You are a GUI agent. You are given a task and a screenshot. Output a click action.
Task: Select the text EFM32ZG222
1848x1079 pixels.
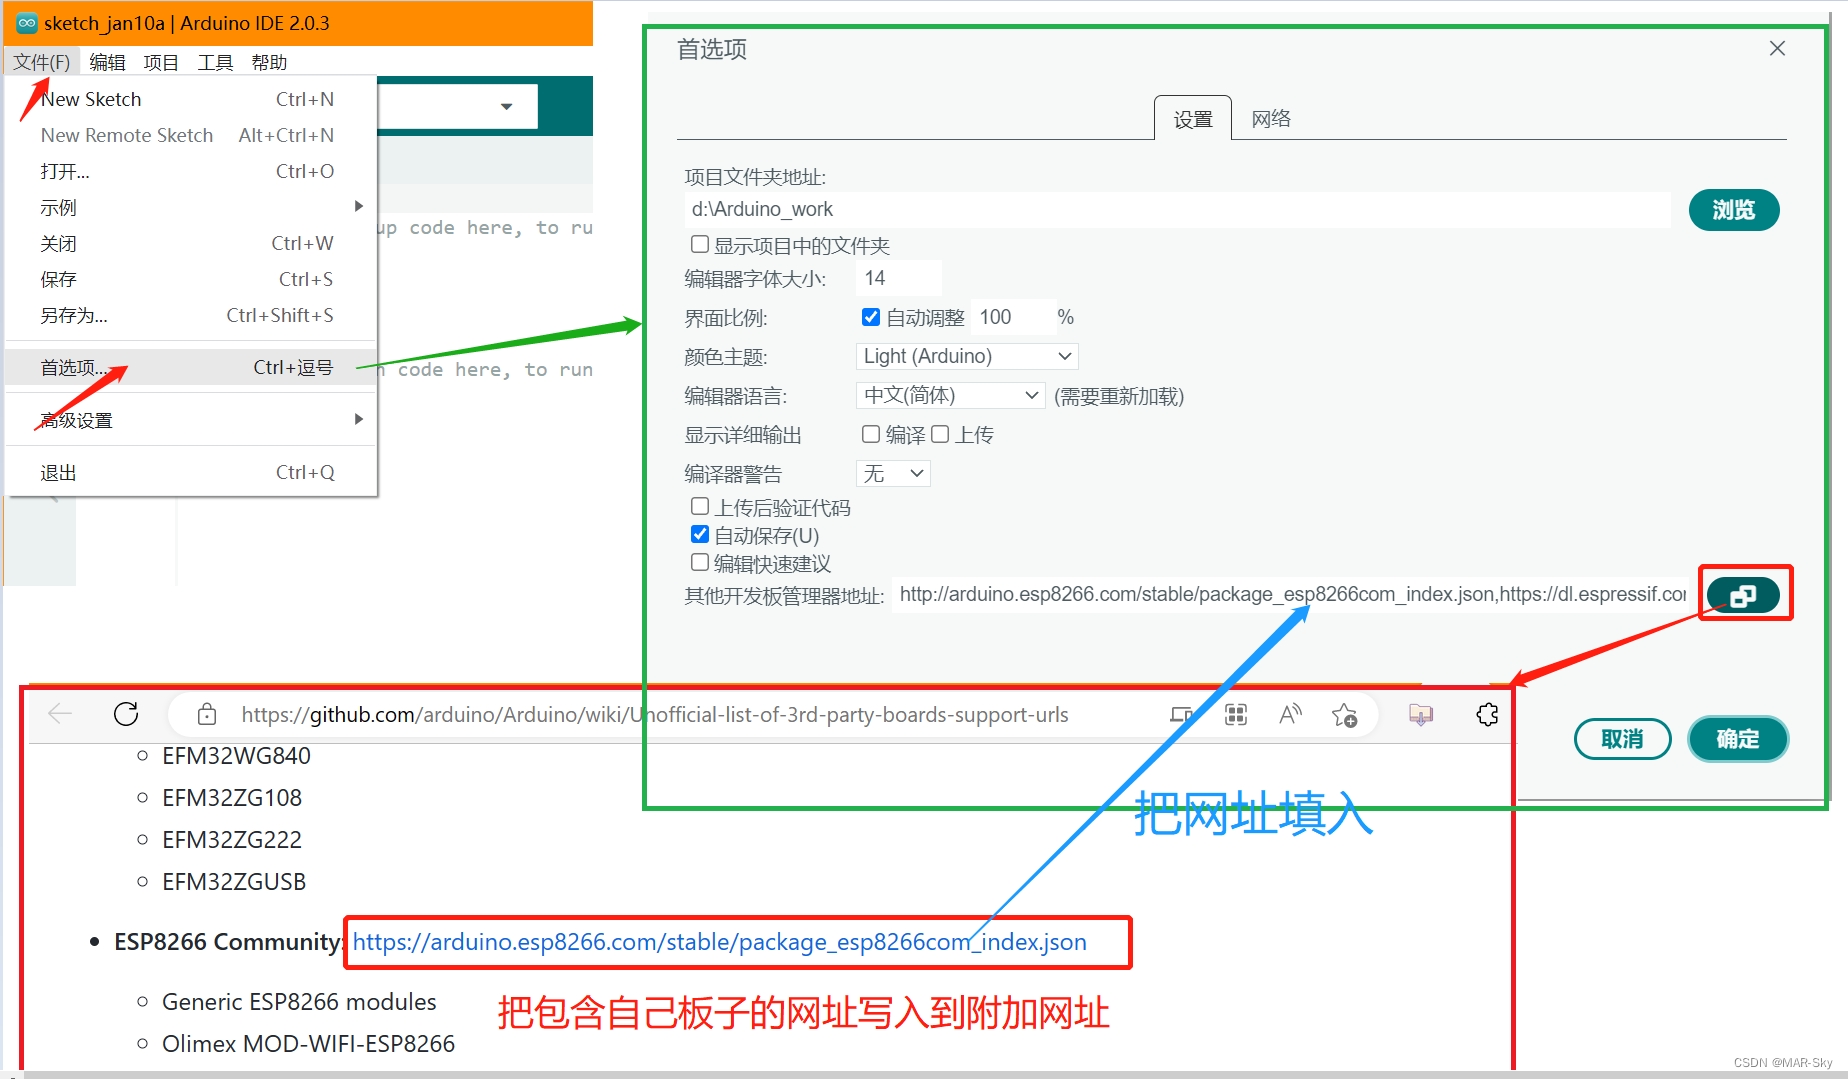click(232, 840)
